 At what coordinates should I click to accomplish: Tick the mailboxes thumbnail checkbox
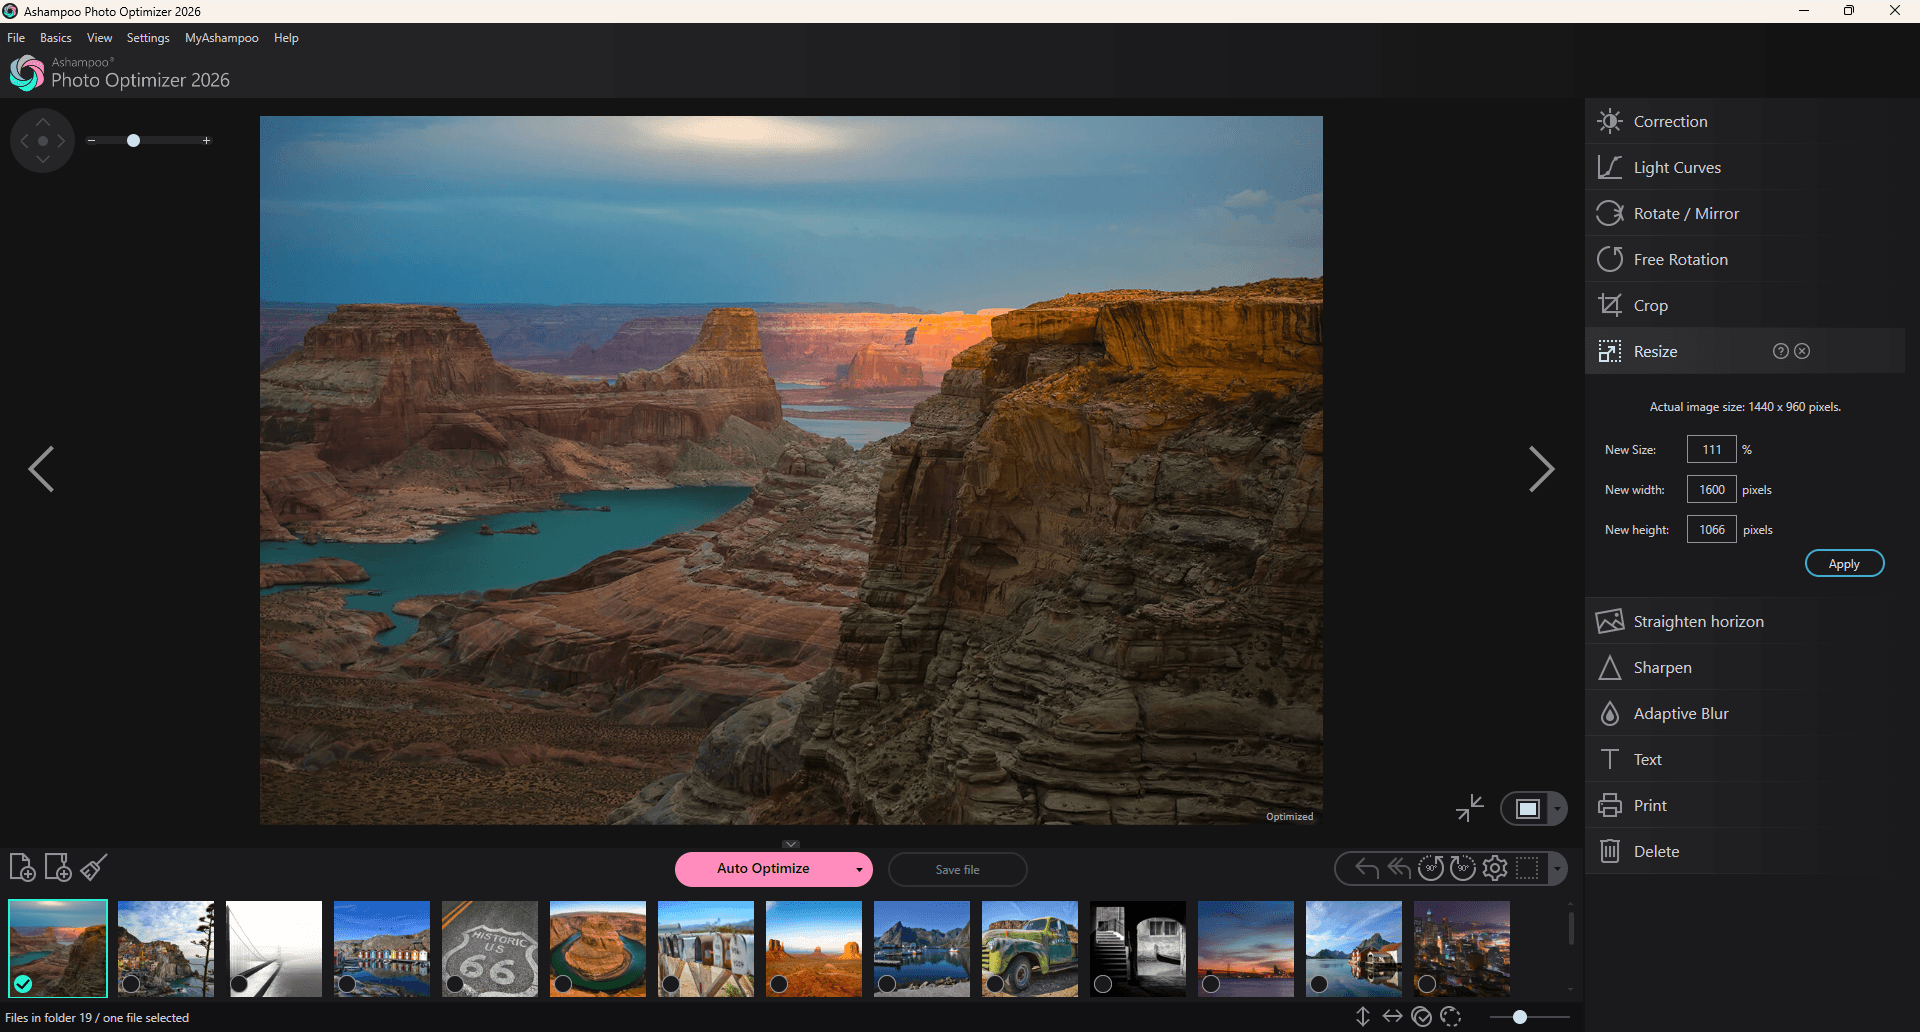(671, 984)
